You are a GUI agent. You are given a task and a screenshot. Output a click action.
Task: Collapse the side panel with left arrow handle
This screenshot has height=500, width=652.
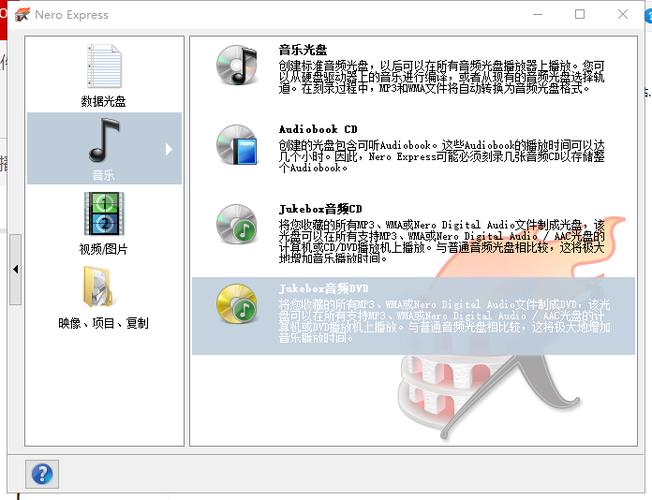(x=15, y=269)
